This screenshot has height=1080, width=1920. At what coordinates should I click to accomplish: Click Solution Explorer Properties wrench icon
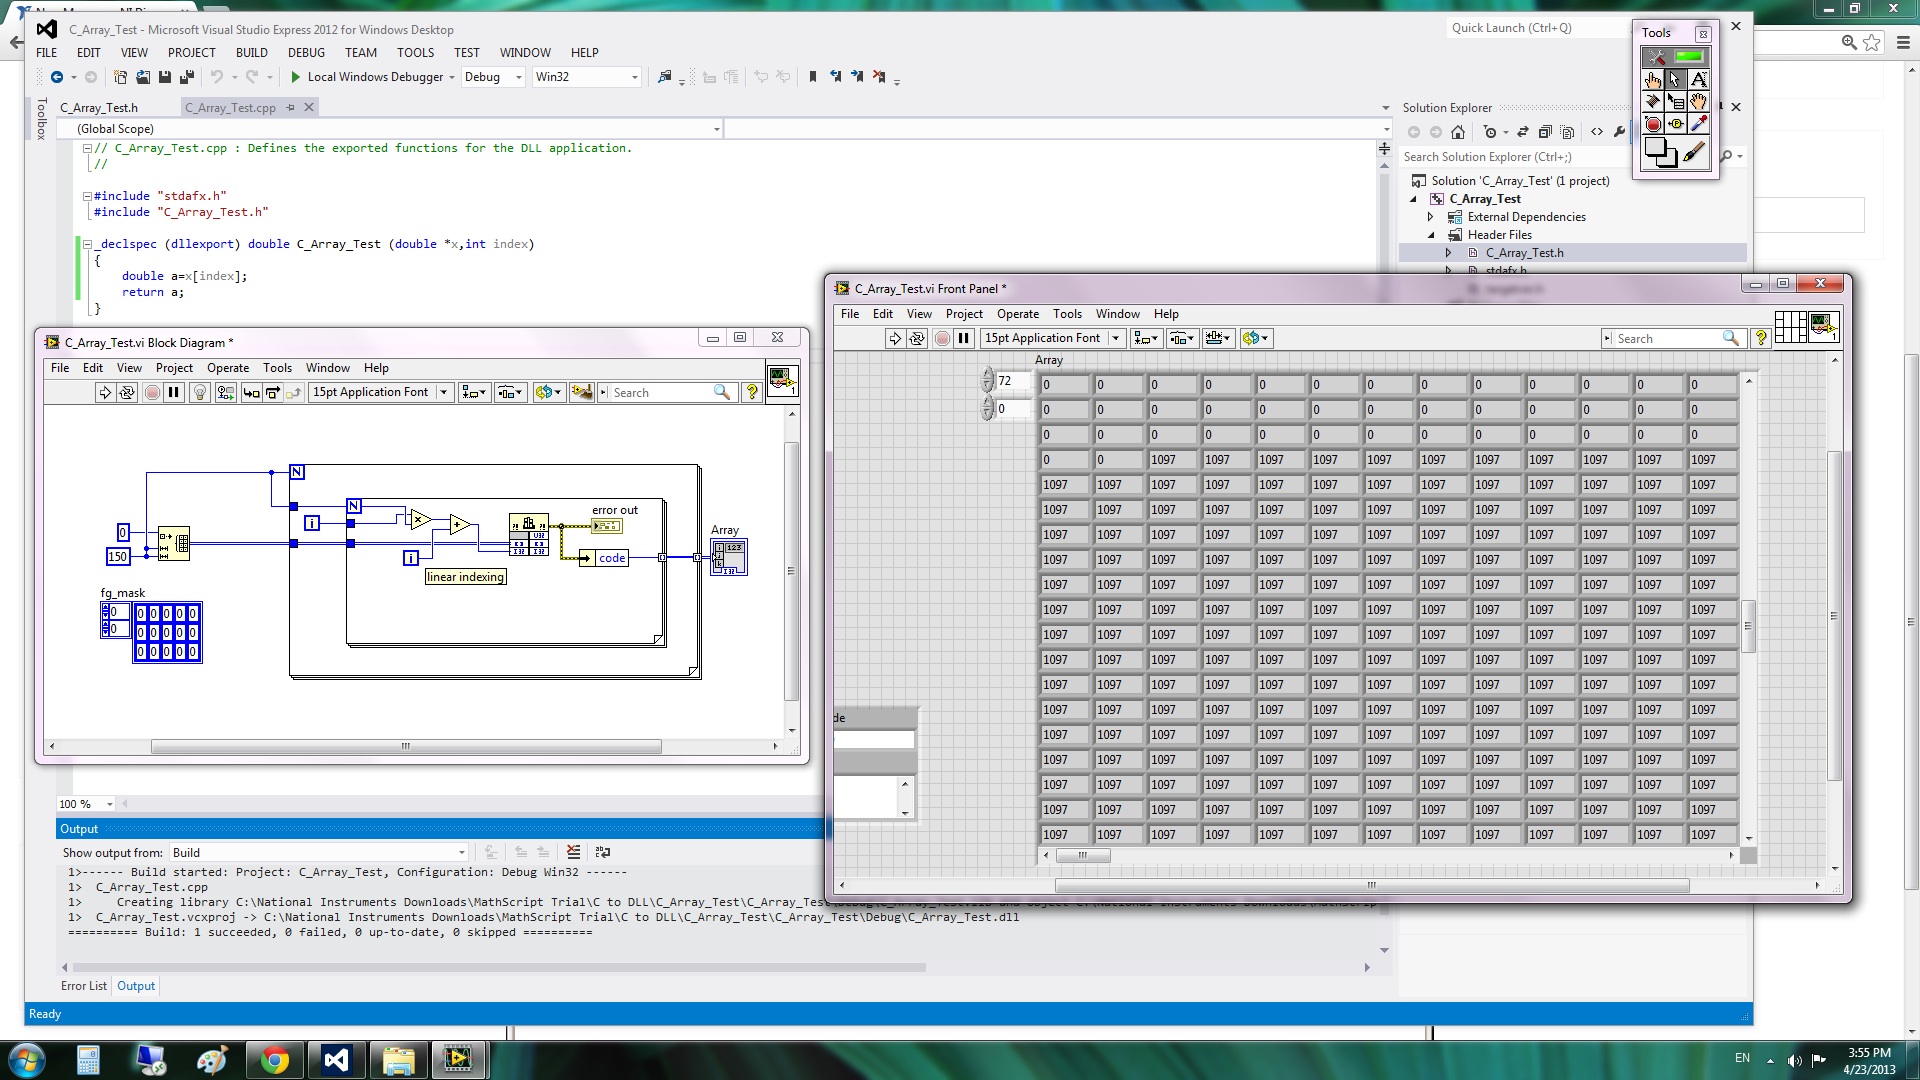[1619, 132]
